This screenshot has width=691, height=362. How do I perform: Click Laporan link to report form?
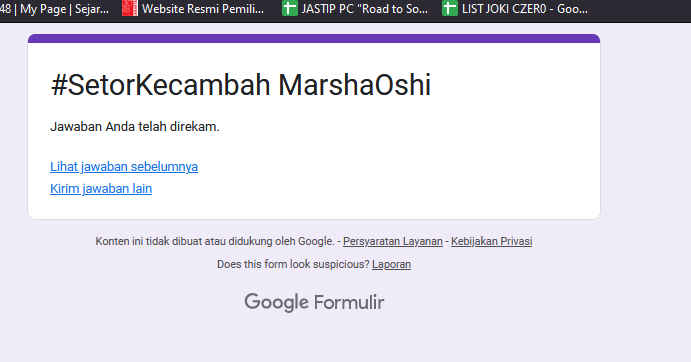[x=391, y=264]
